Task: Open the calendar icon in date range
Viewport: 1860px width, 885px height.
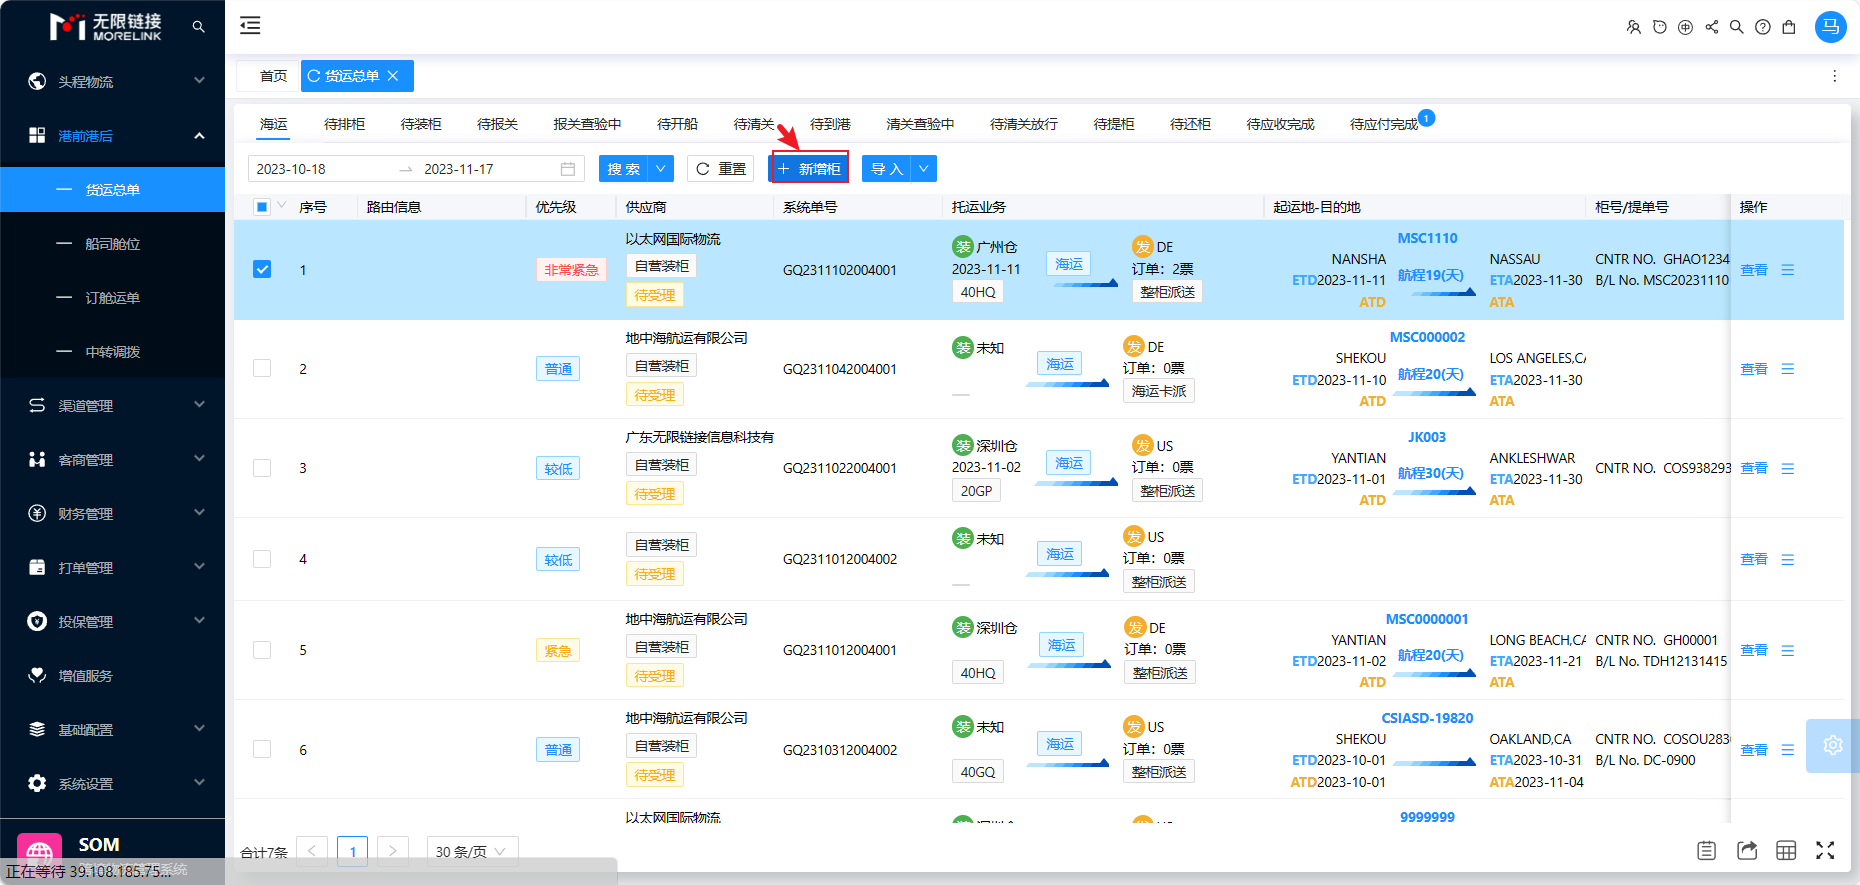Action: point(568,169)
